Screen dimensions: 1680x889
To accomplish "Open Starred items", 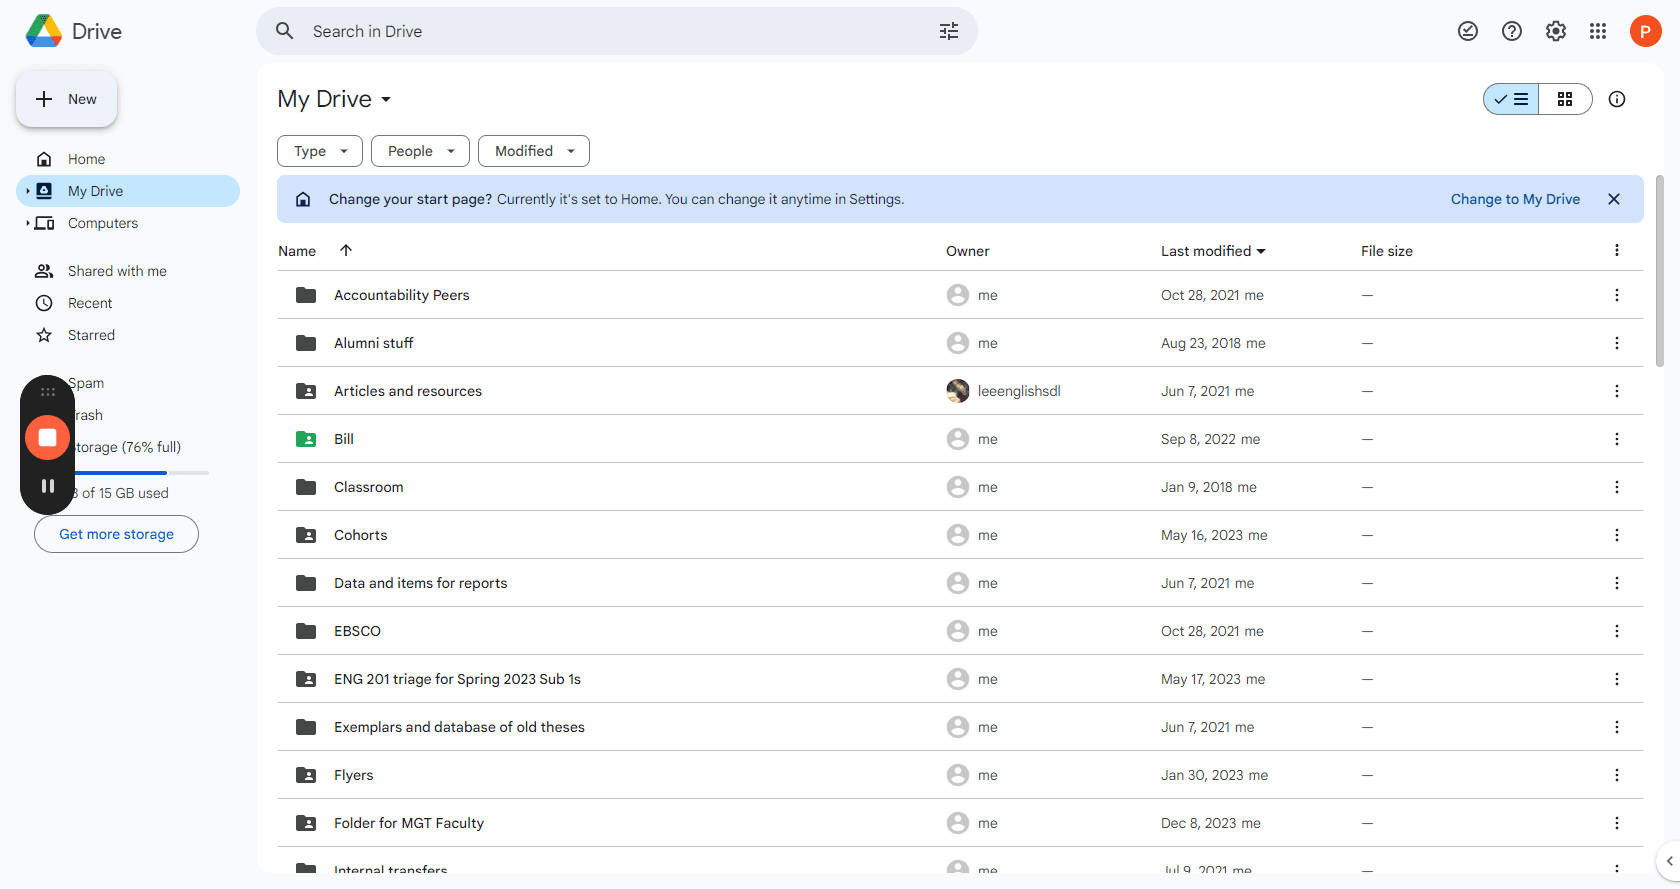I will pos(128,335).
